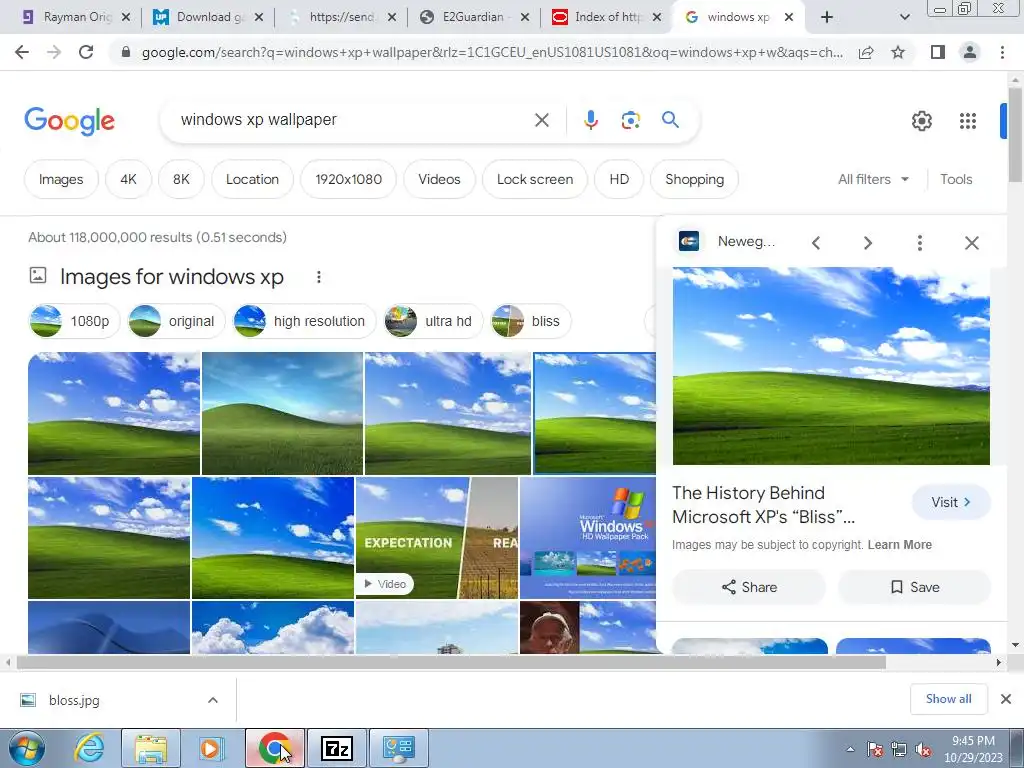Launch Internet Explorer from taskbar
Screen dimensions: 1024x768
(x=89, y=748)
